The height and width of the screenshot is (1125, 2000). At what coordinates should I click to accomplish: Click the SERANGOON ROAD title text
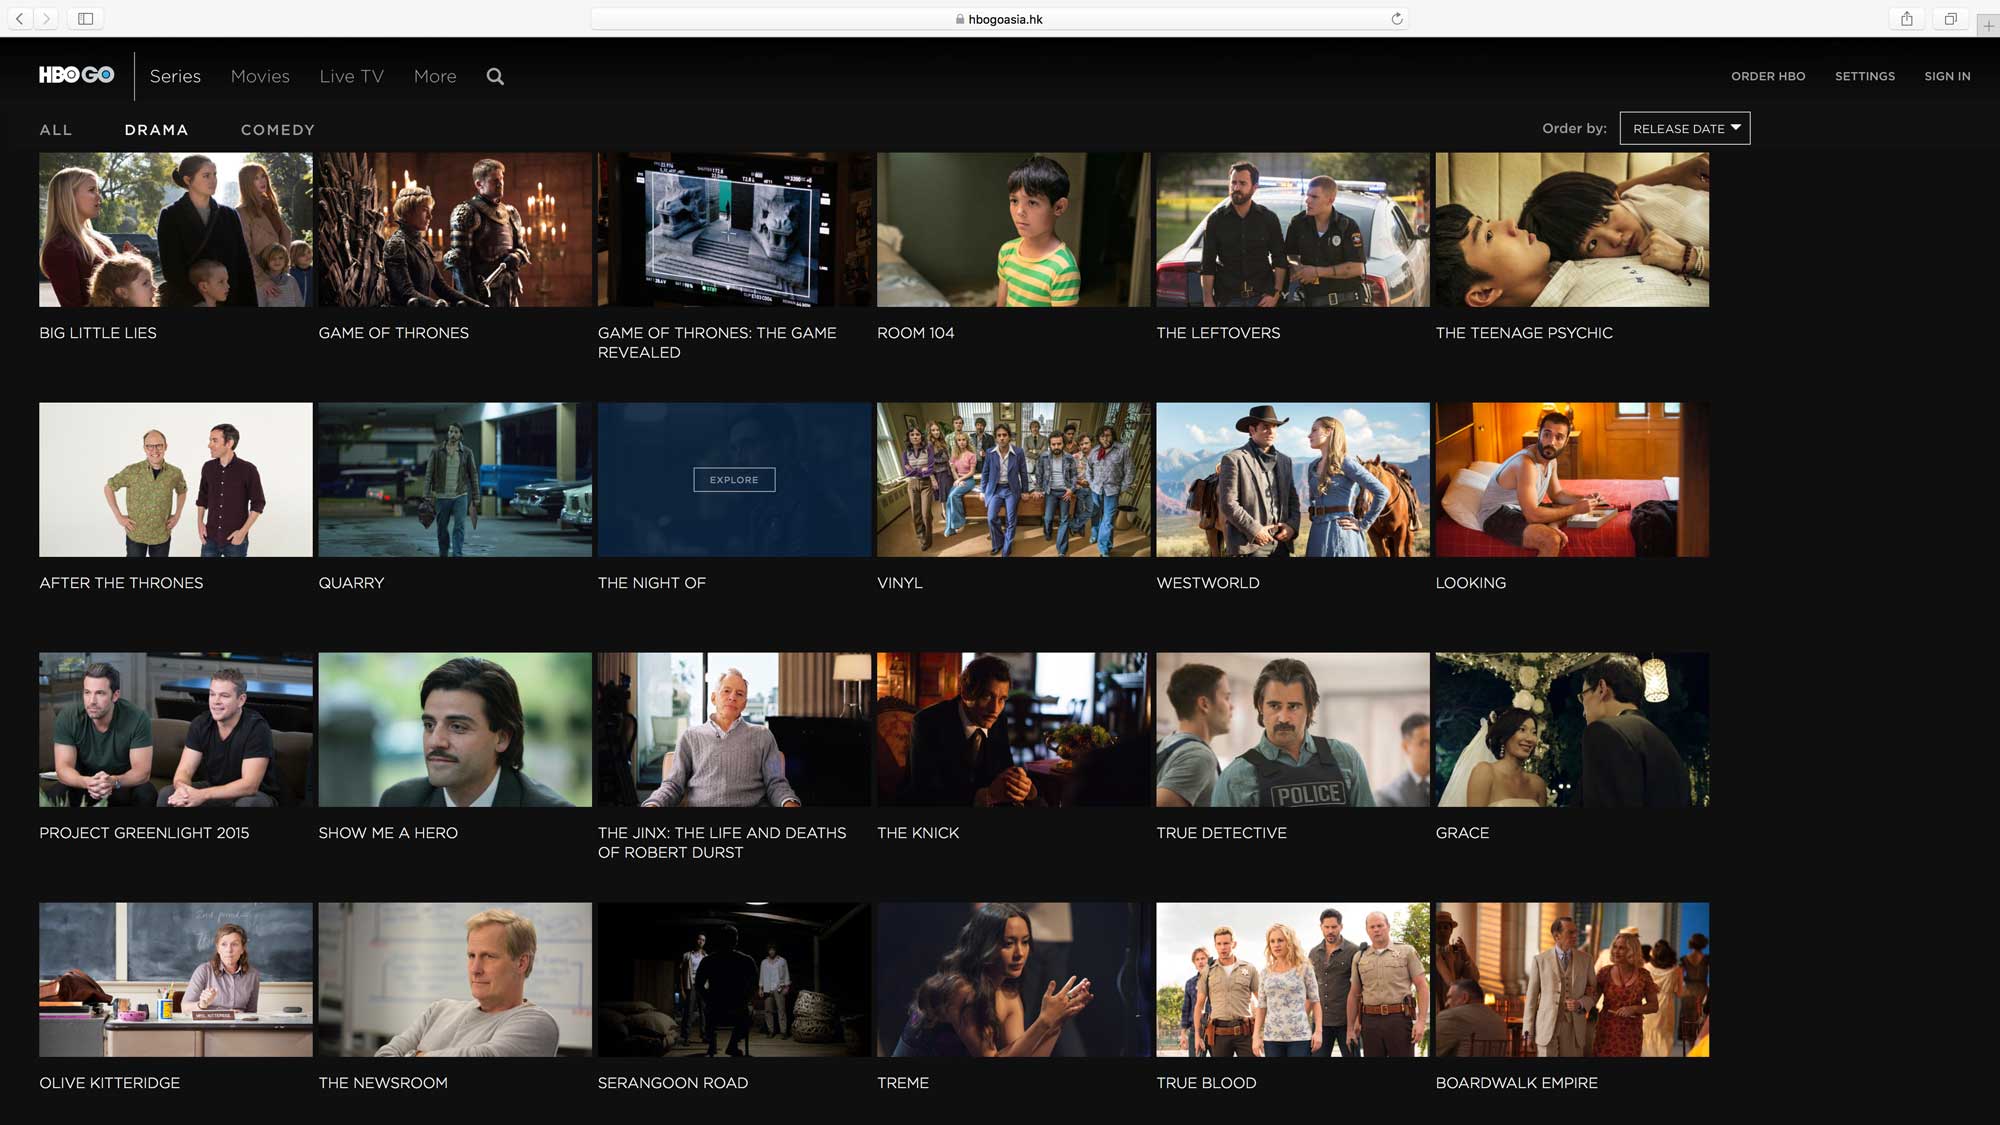pyautogui.click(x=673, y=1083)
